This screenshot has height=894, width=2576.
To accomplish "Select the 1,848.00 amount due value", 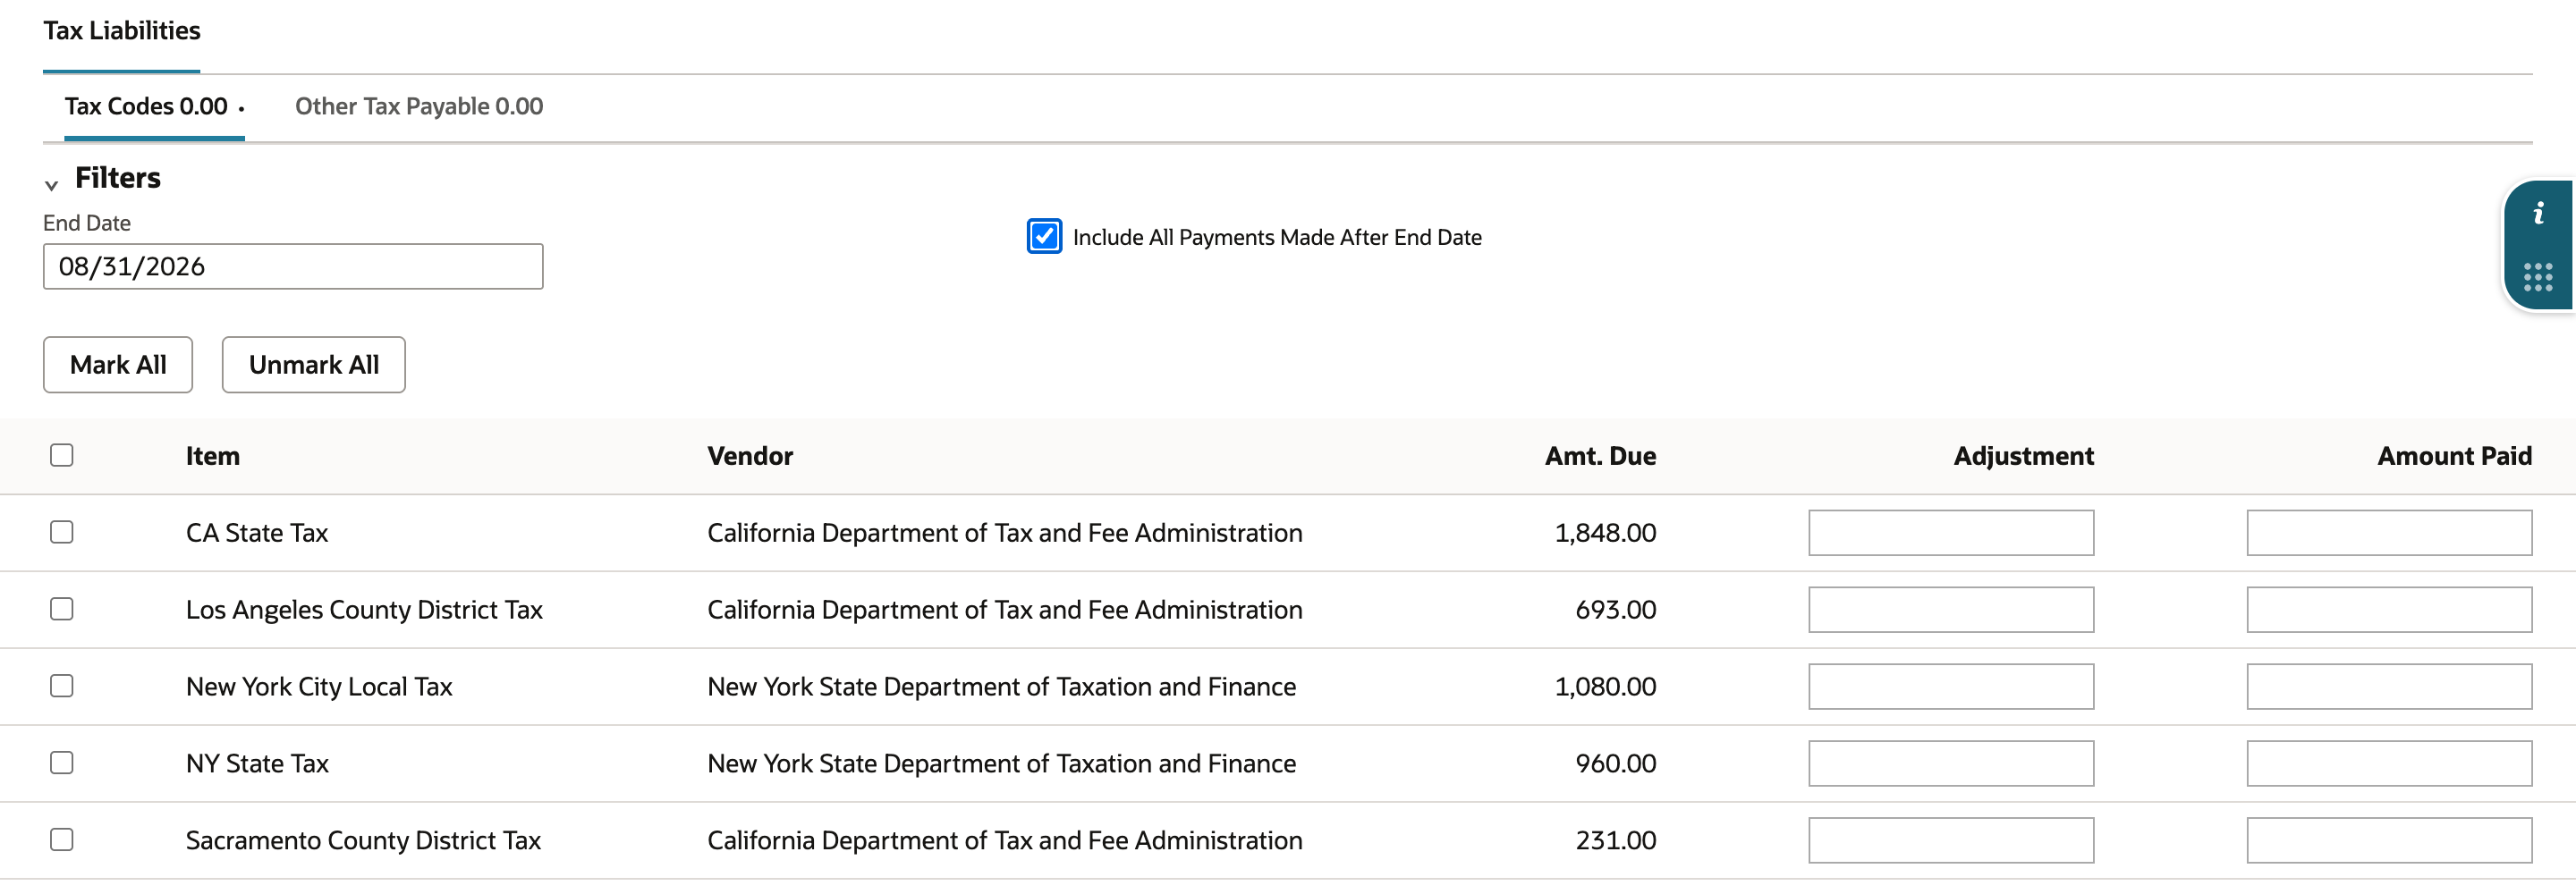I will click(x=1605, y=533).
